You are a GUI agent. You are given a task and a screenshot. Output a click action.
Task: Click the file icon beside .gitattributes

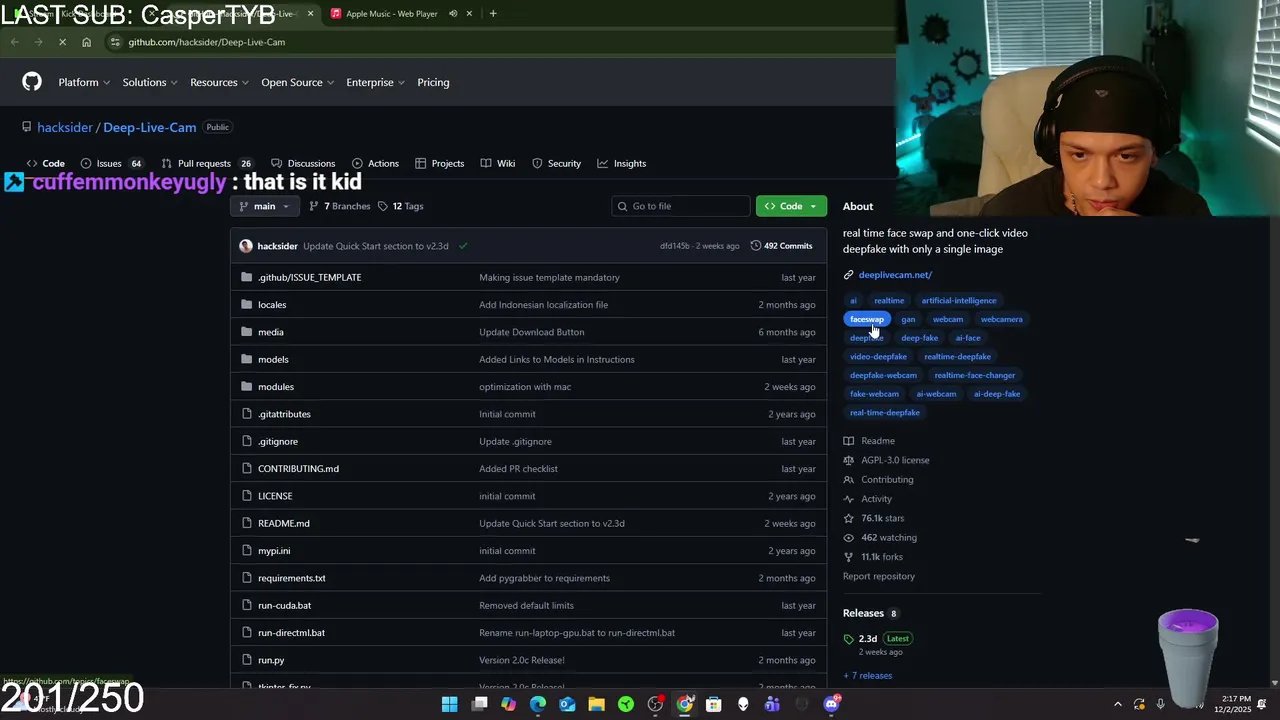[247, 414]
